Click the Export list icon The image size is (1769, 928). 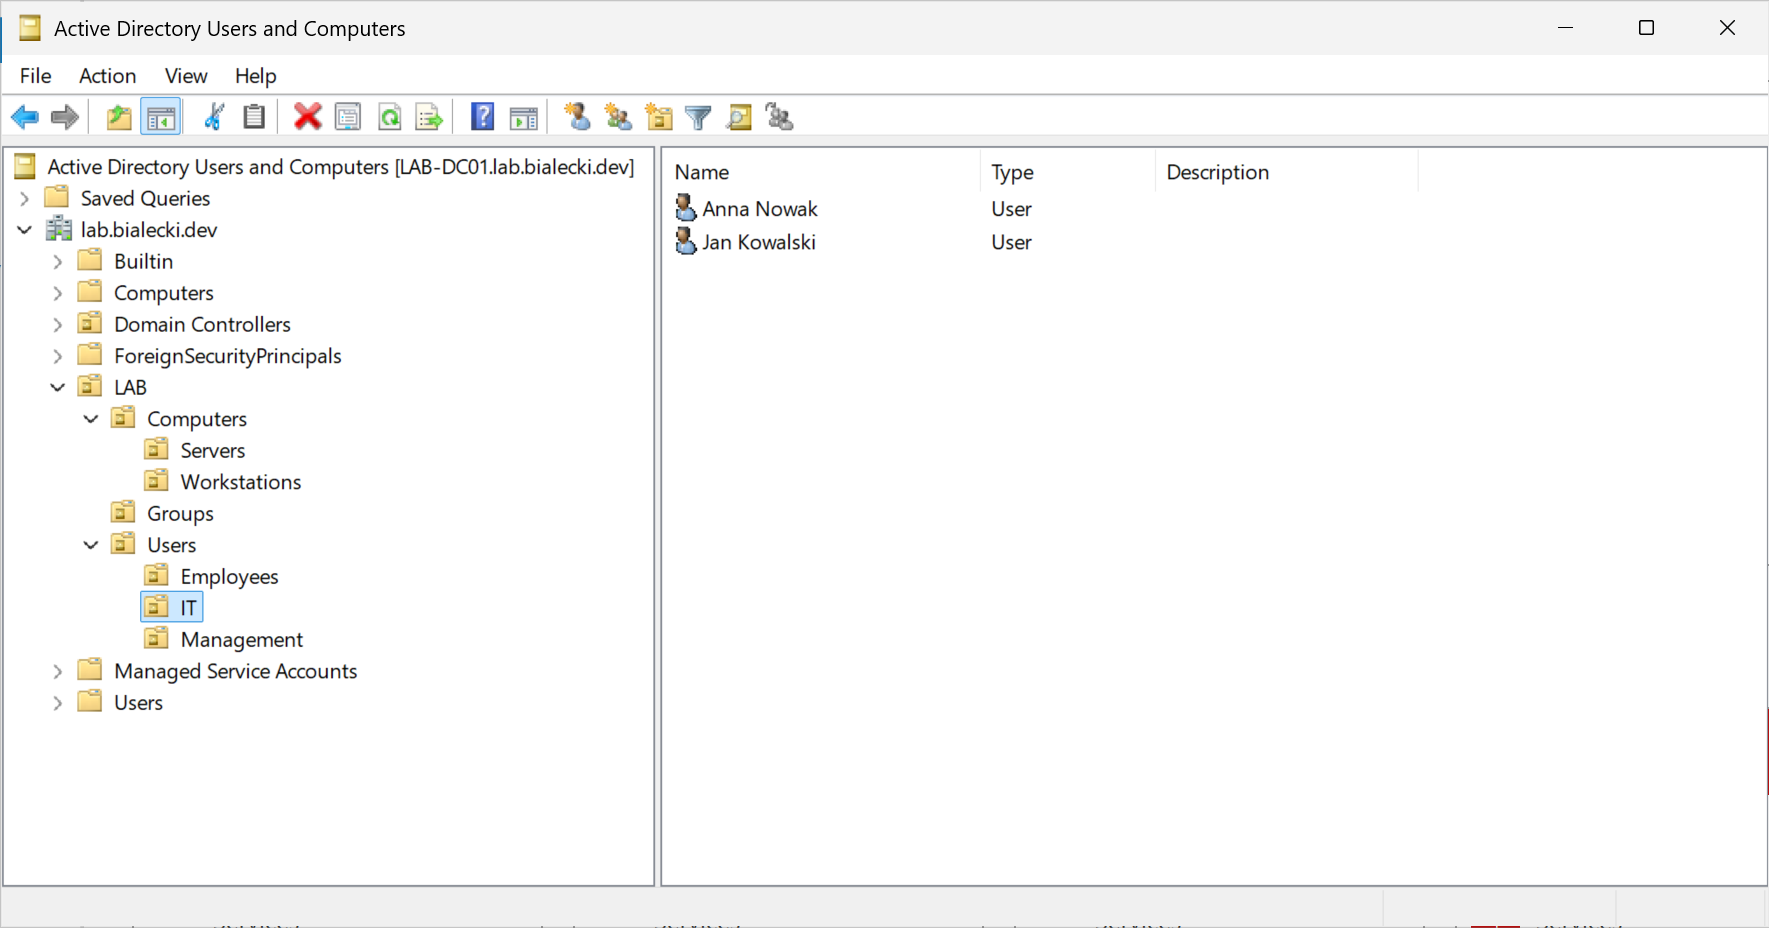(429, 117)
